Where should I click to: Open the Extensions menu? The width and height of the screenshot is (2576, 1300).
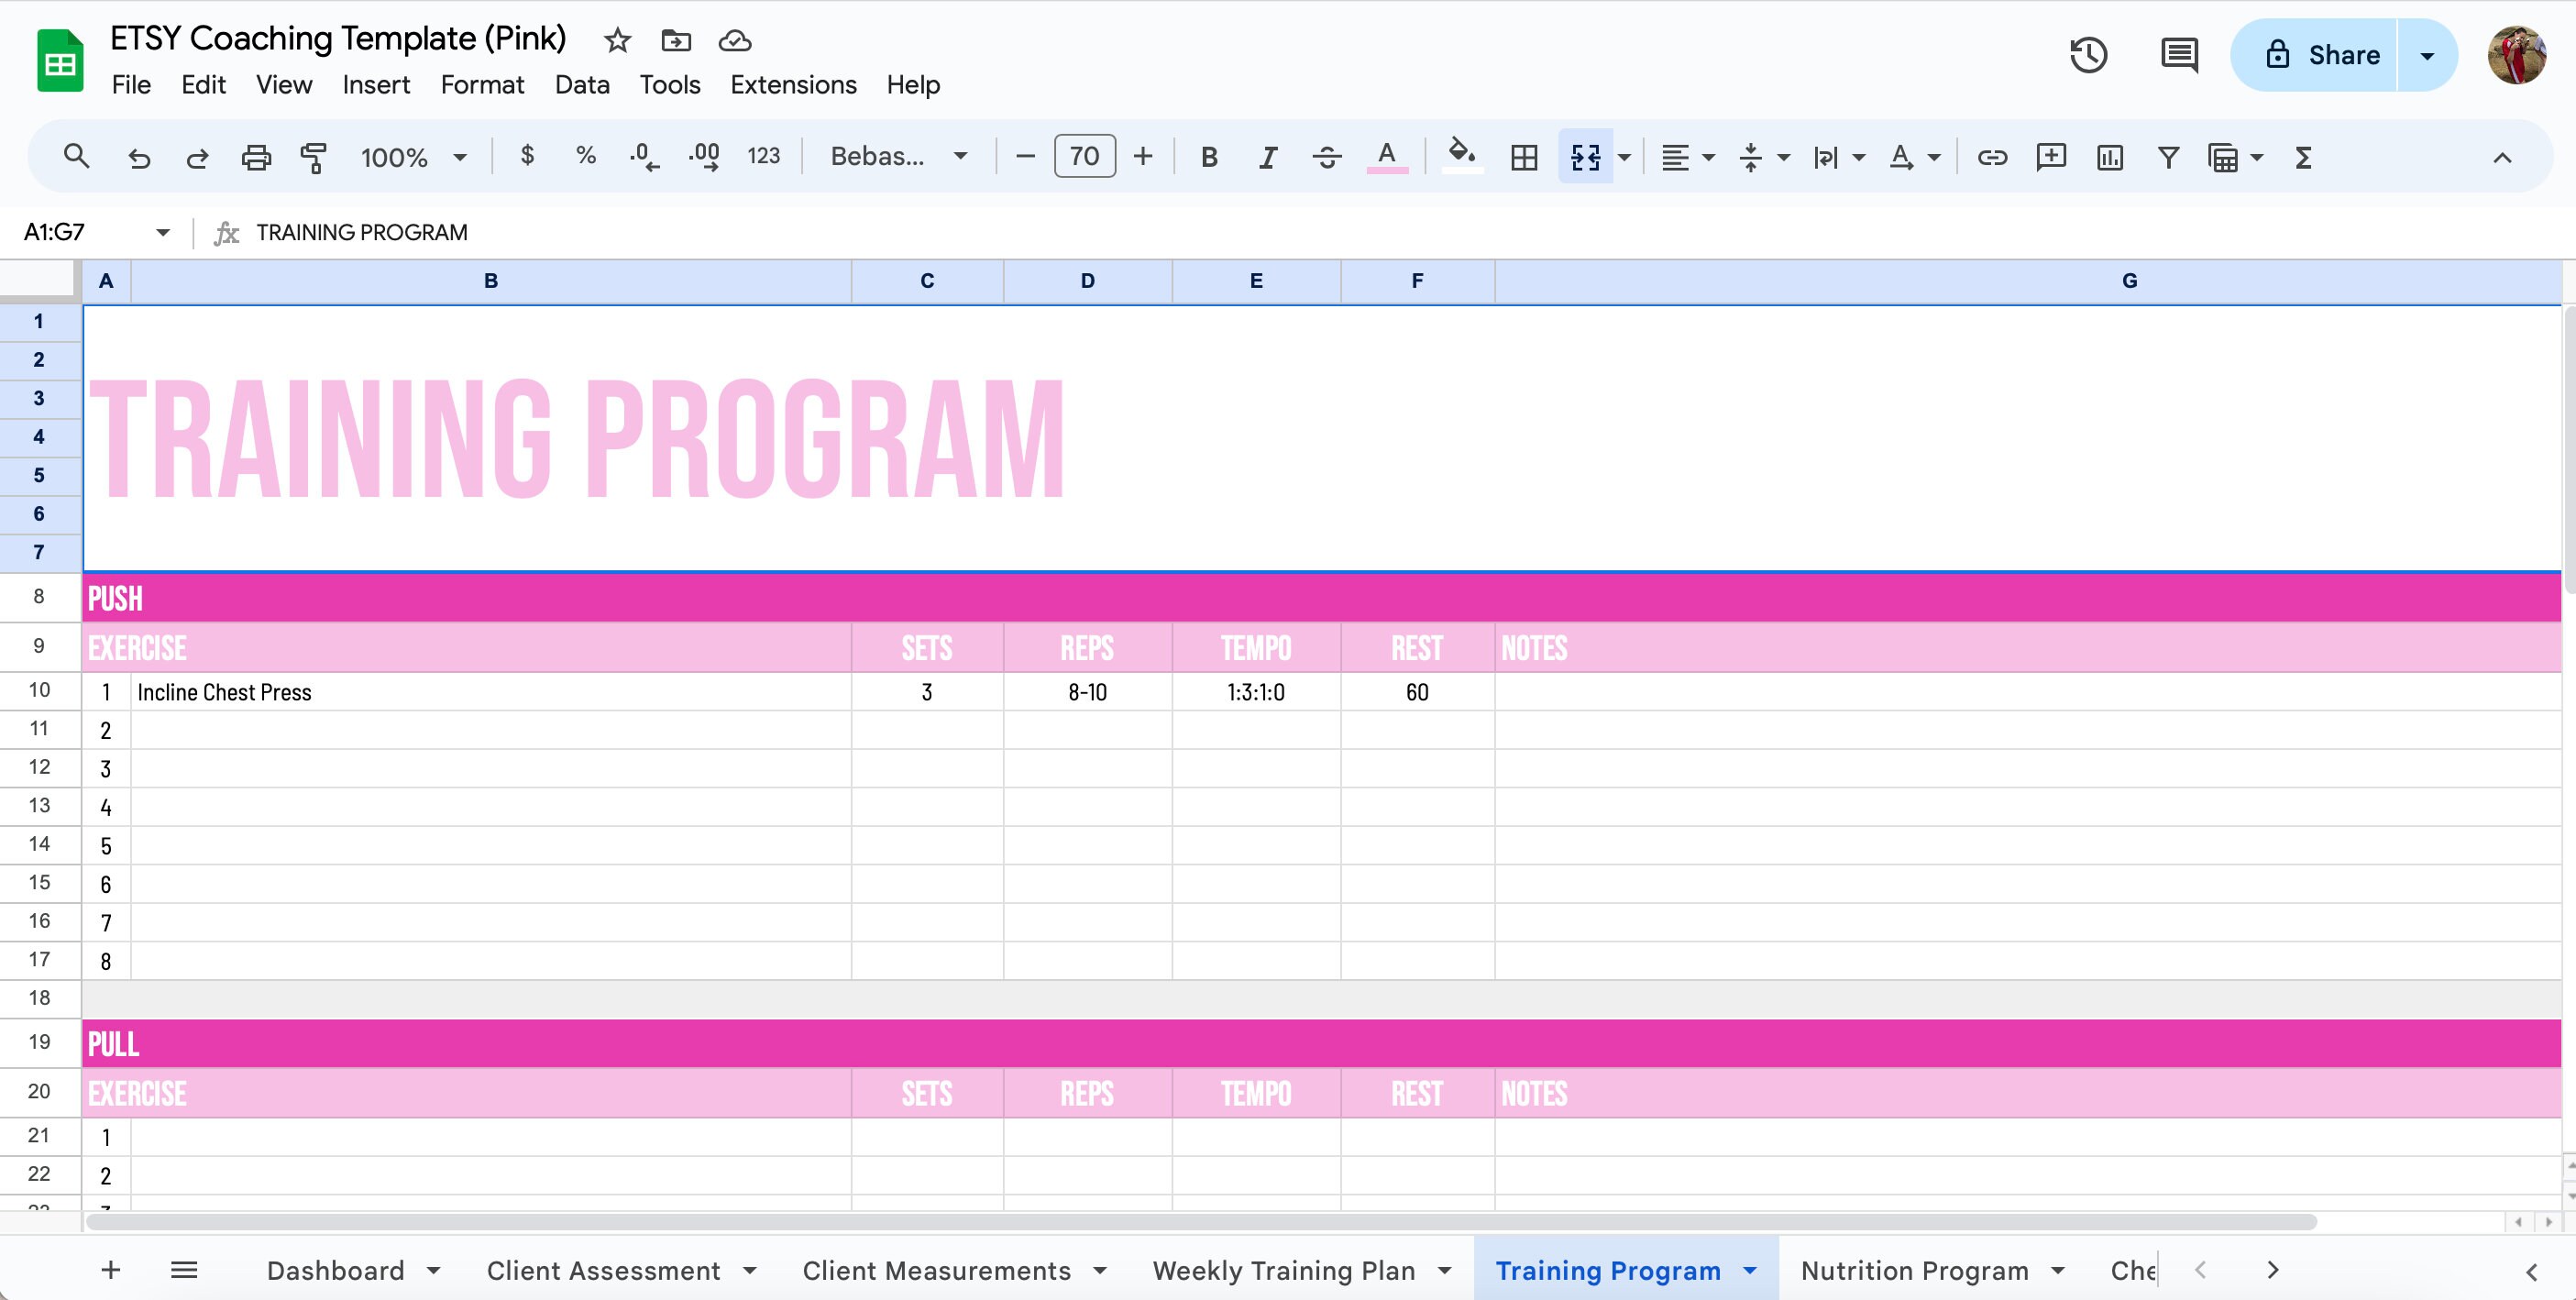tap(793, 85)
